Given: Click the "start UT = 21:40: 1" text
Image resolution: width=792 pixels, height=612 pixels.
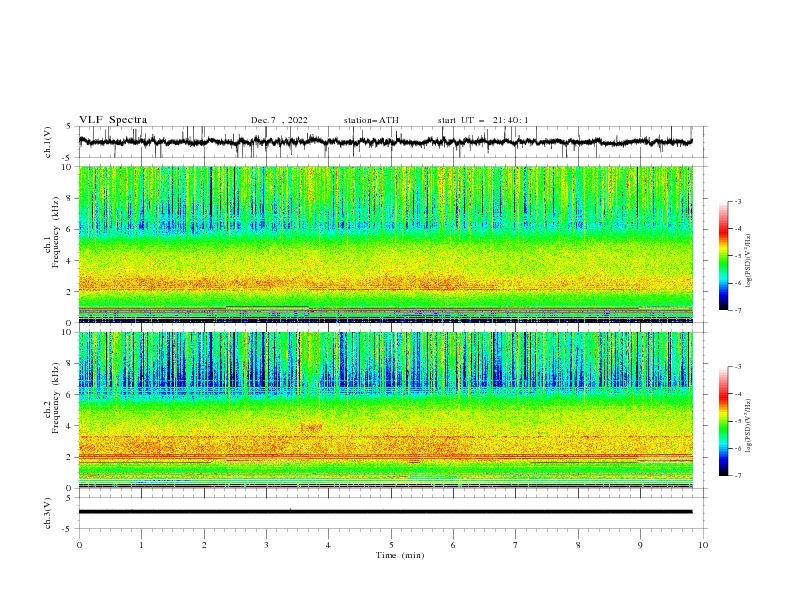Looking at the screenshot, I should 483,120.
